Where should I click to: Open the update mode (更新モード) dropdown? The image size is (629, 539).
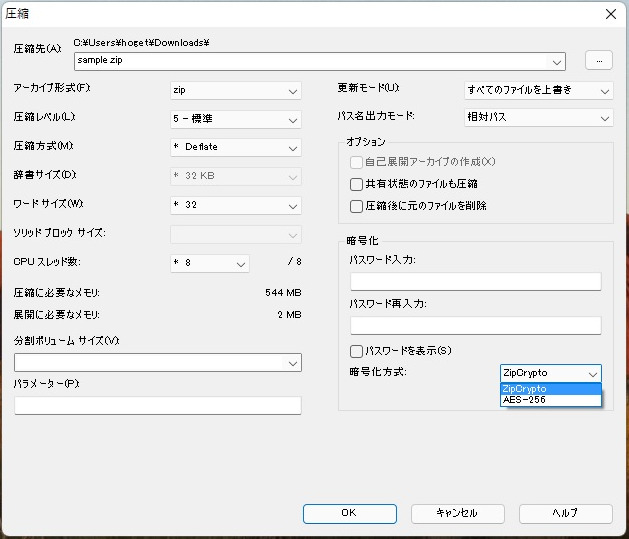pos(539,91)
